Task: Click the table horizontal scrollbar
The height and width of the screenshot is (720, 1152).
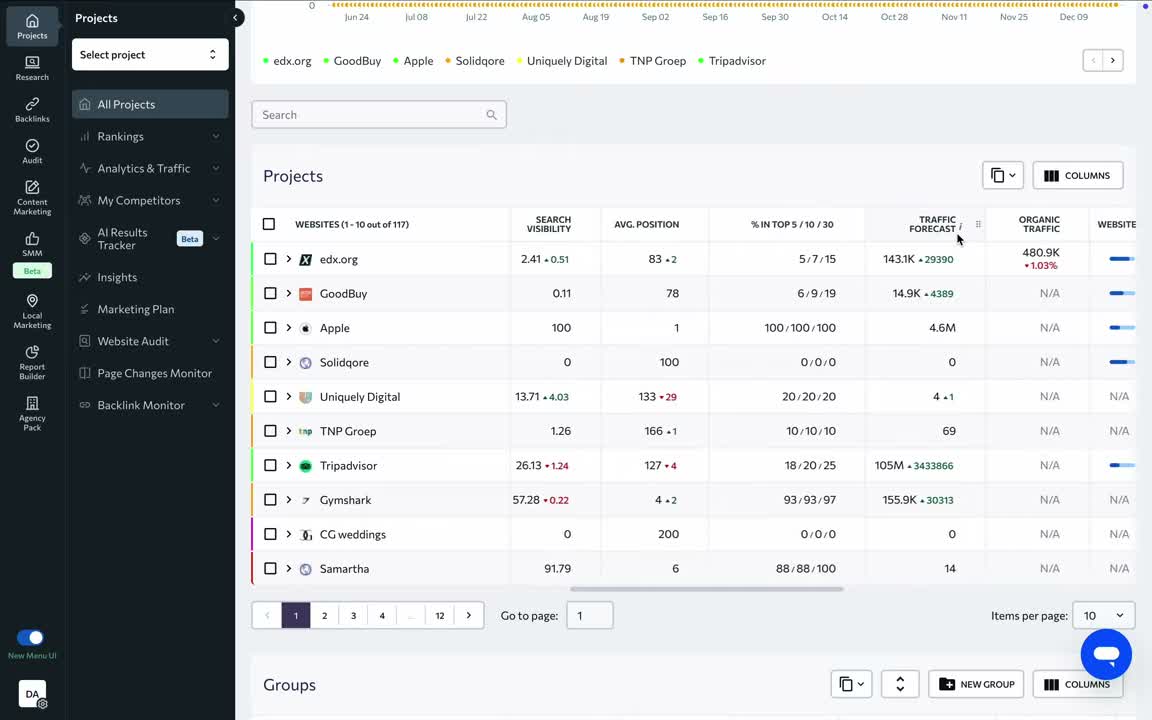Action: tap(707, 589)
